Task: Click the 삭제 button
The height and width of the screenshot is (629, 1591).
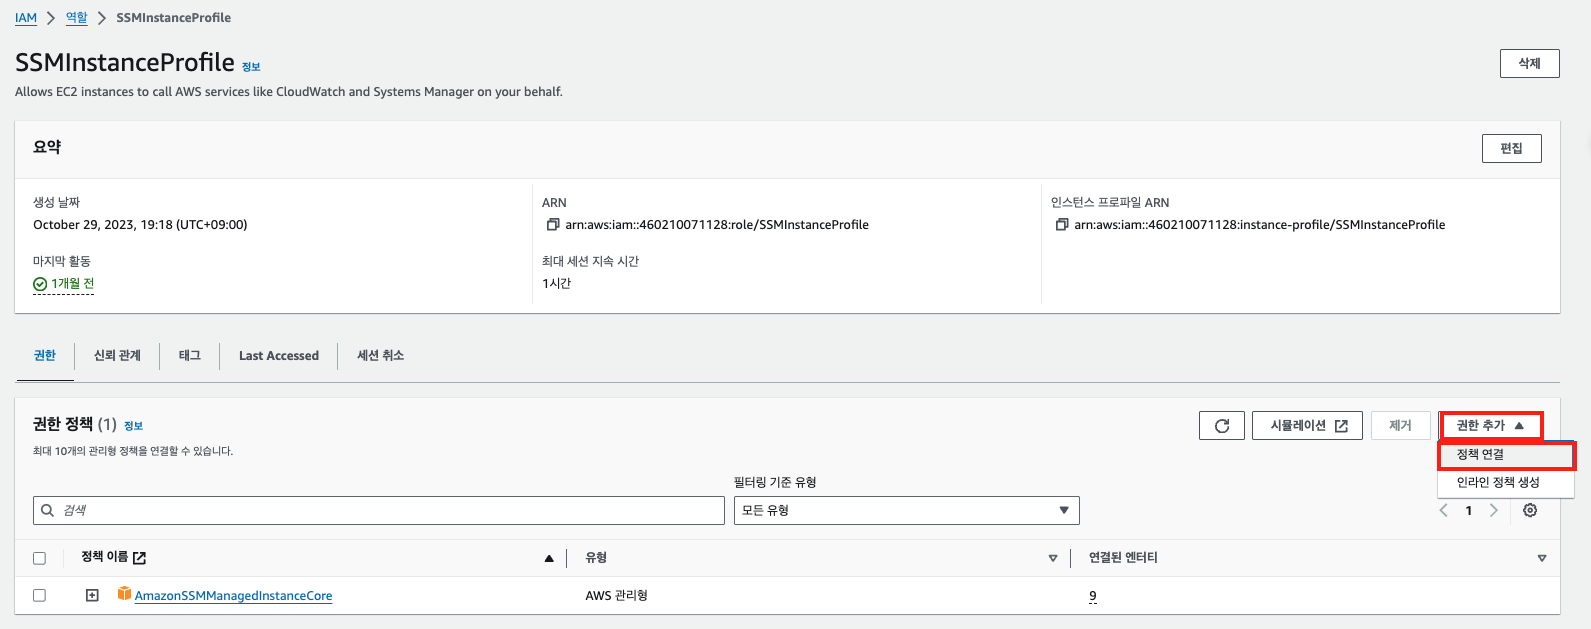Action: coord(1529,63)
